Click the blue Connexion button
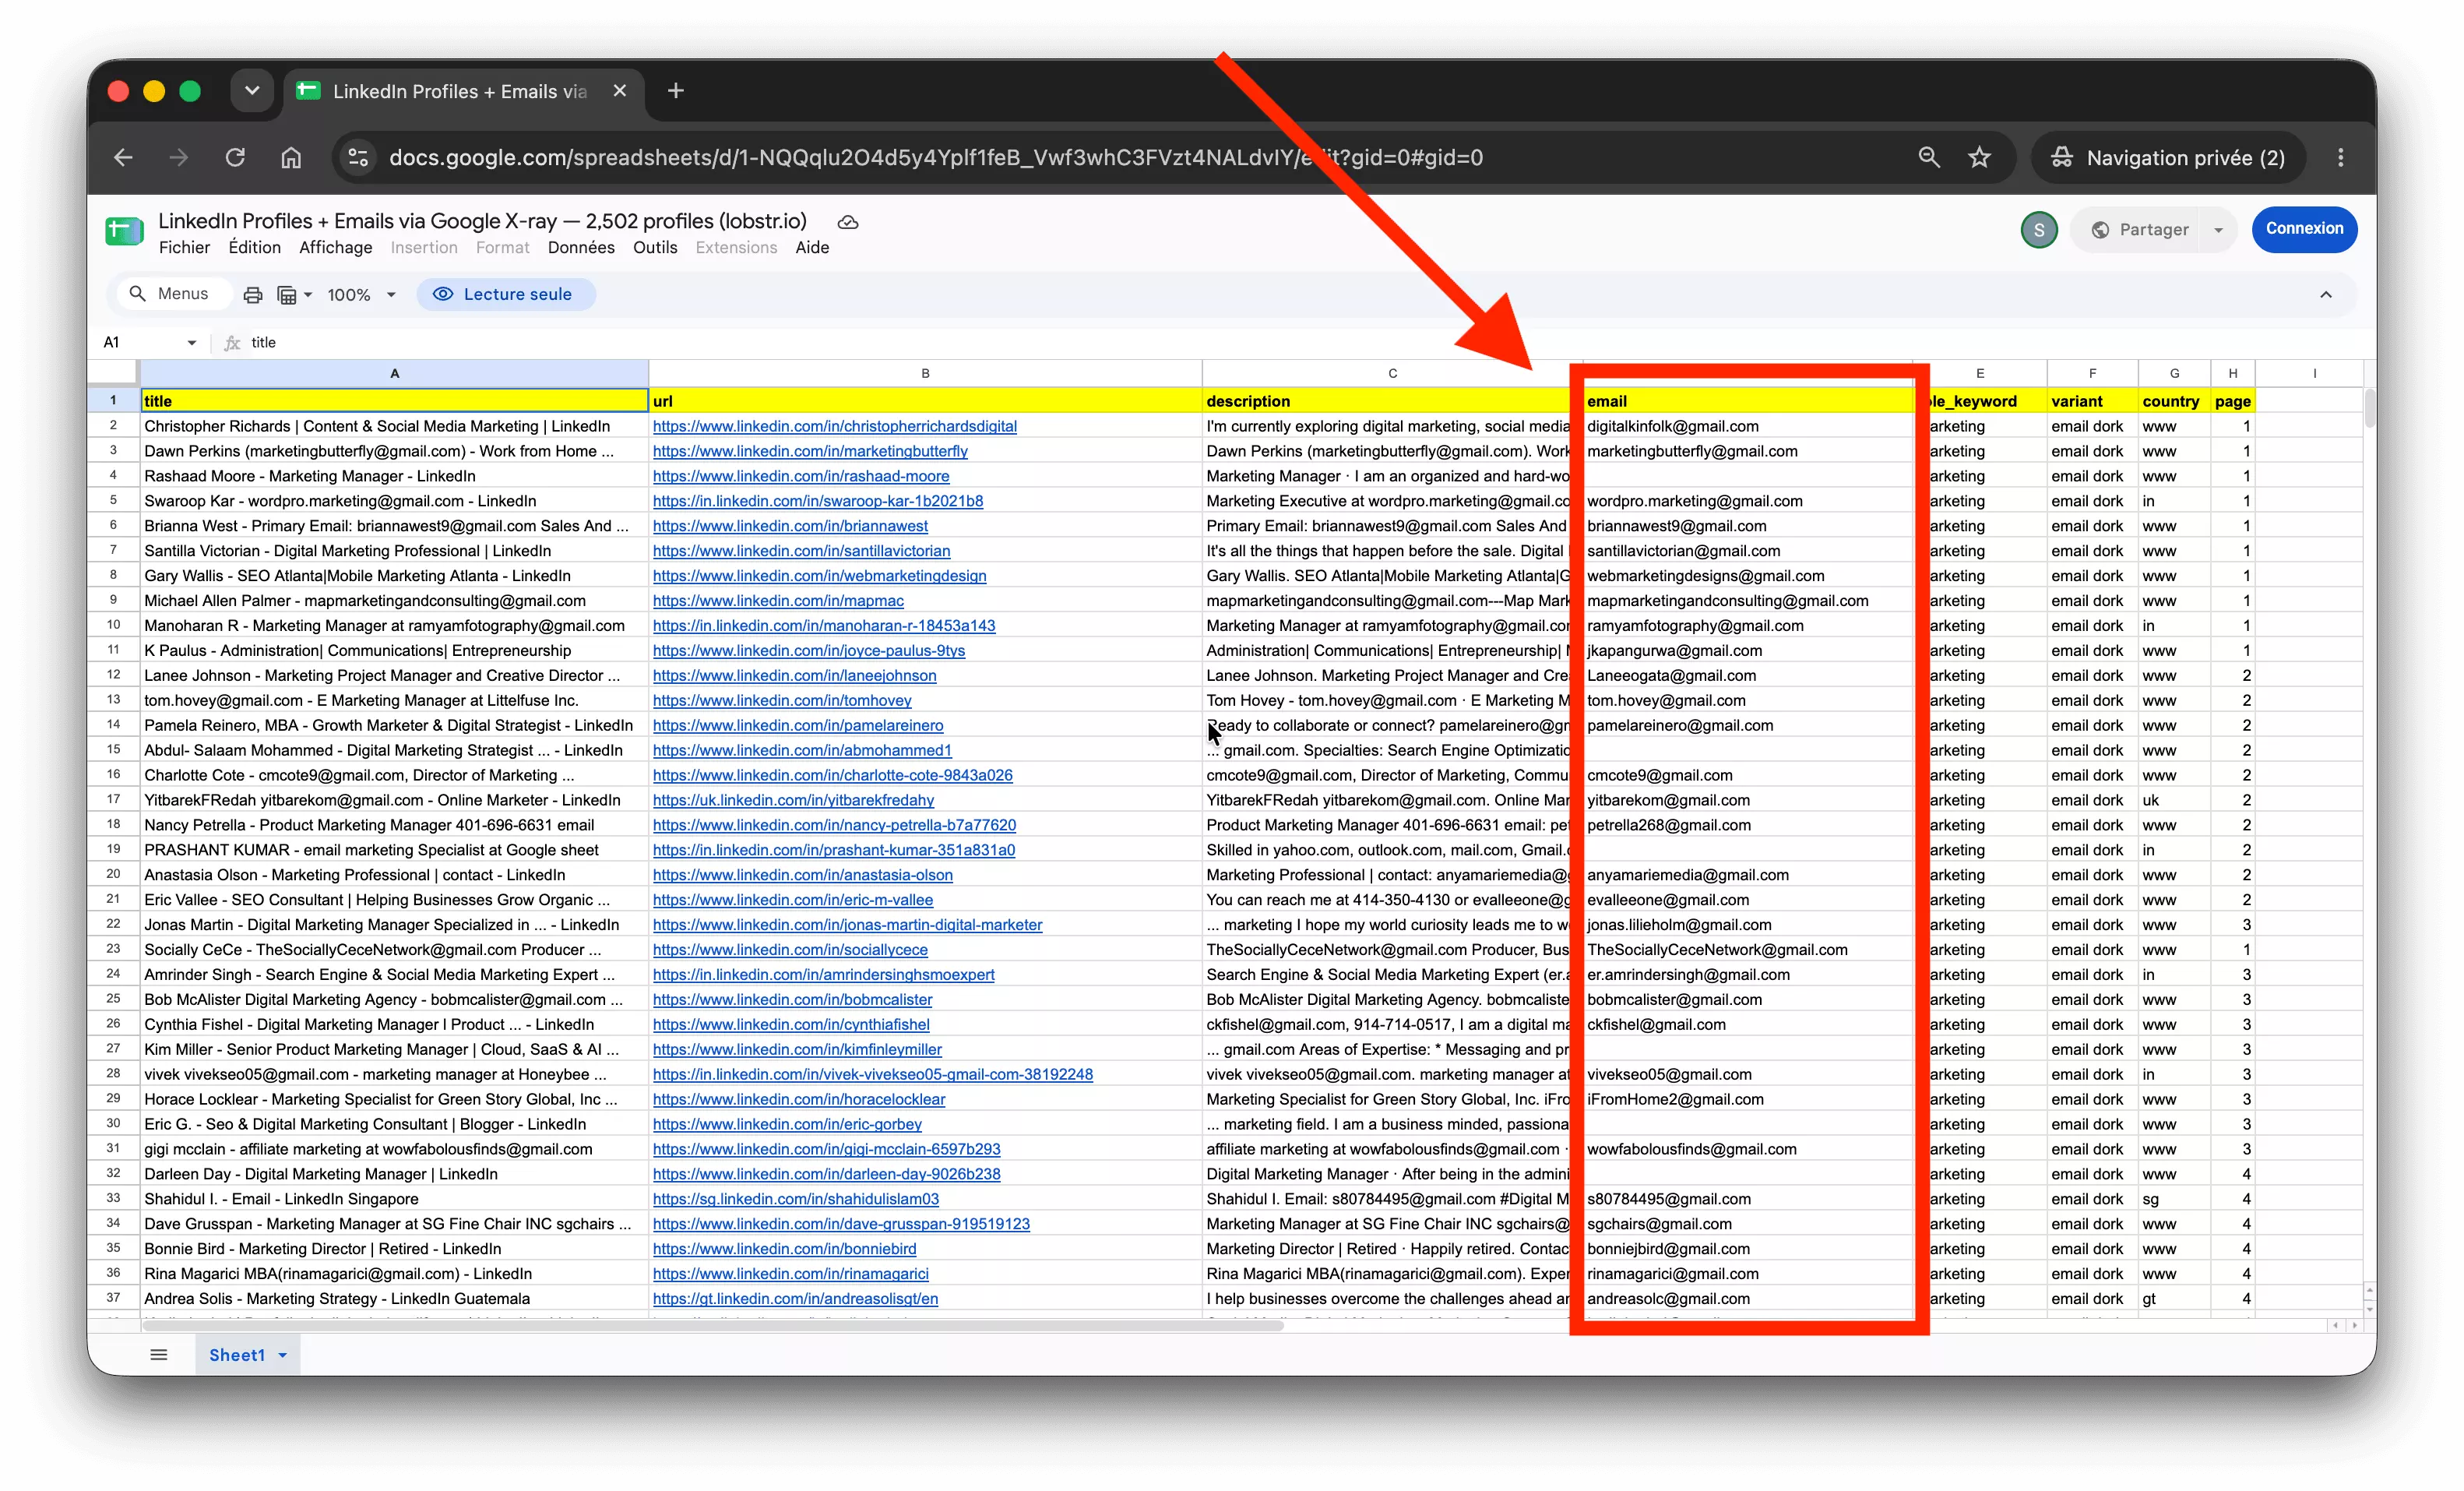This screenshot has height=1491, width=2464. pos(2304,229)
